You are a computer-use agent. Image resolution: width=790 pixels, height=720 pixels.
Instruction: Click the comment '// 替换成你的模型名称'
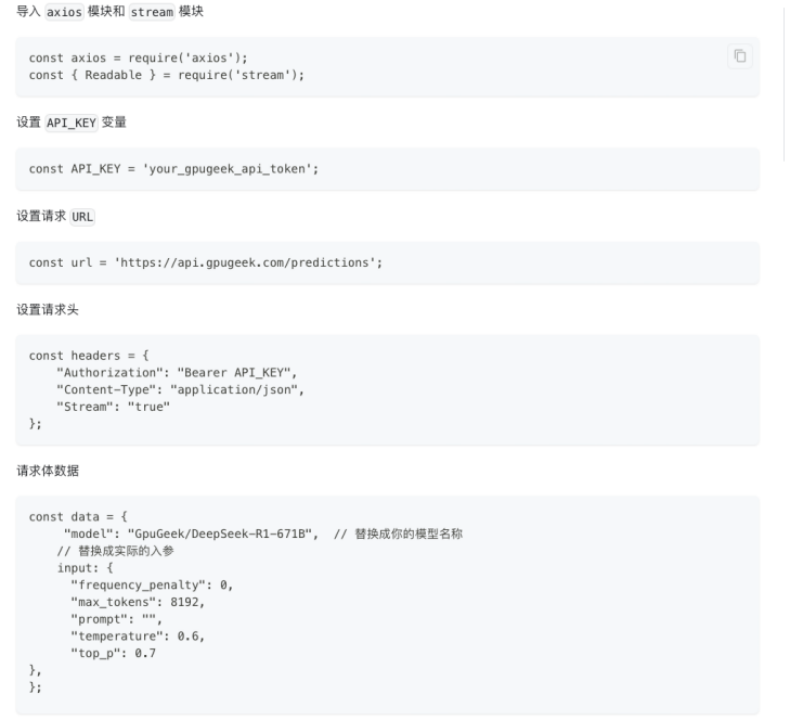[398, 534]
